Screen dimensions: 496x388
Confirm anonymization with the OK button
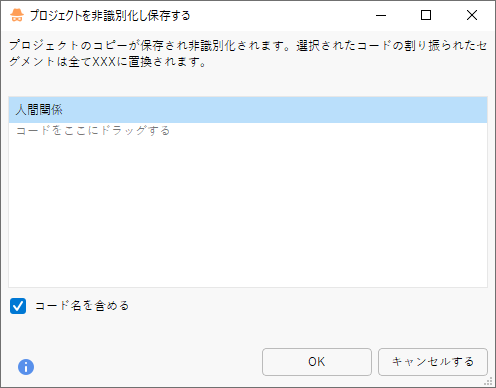[317, 362]
